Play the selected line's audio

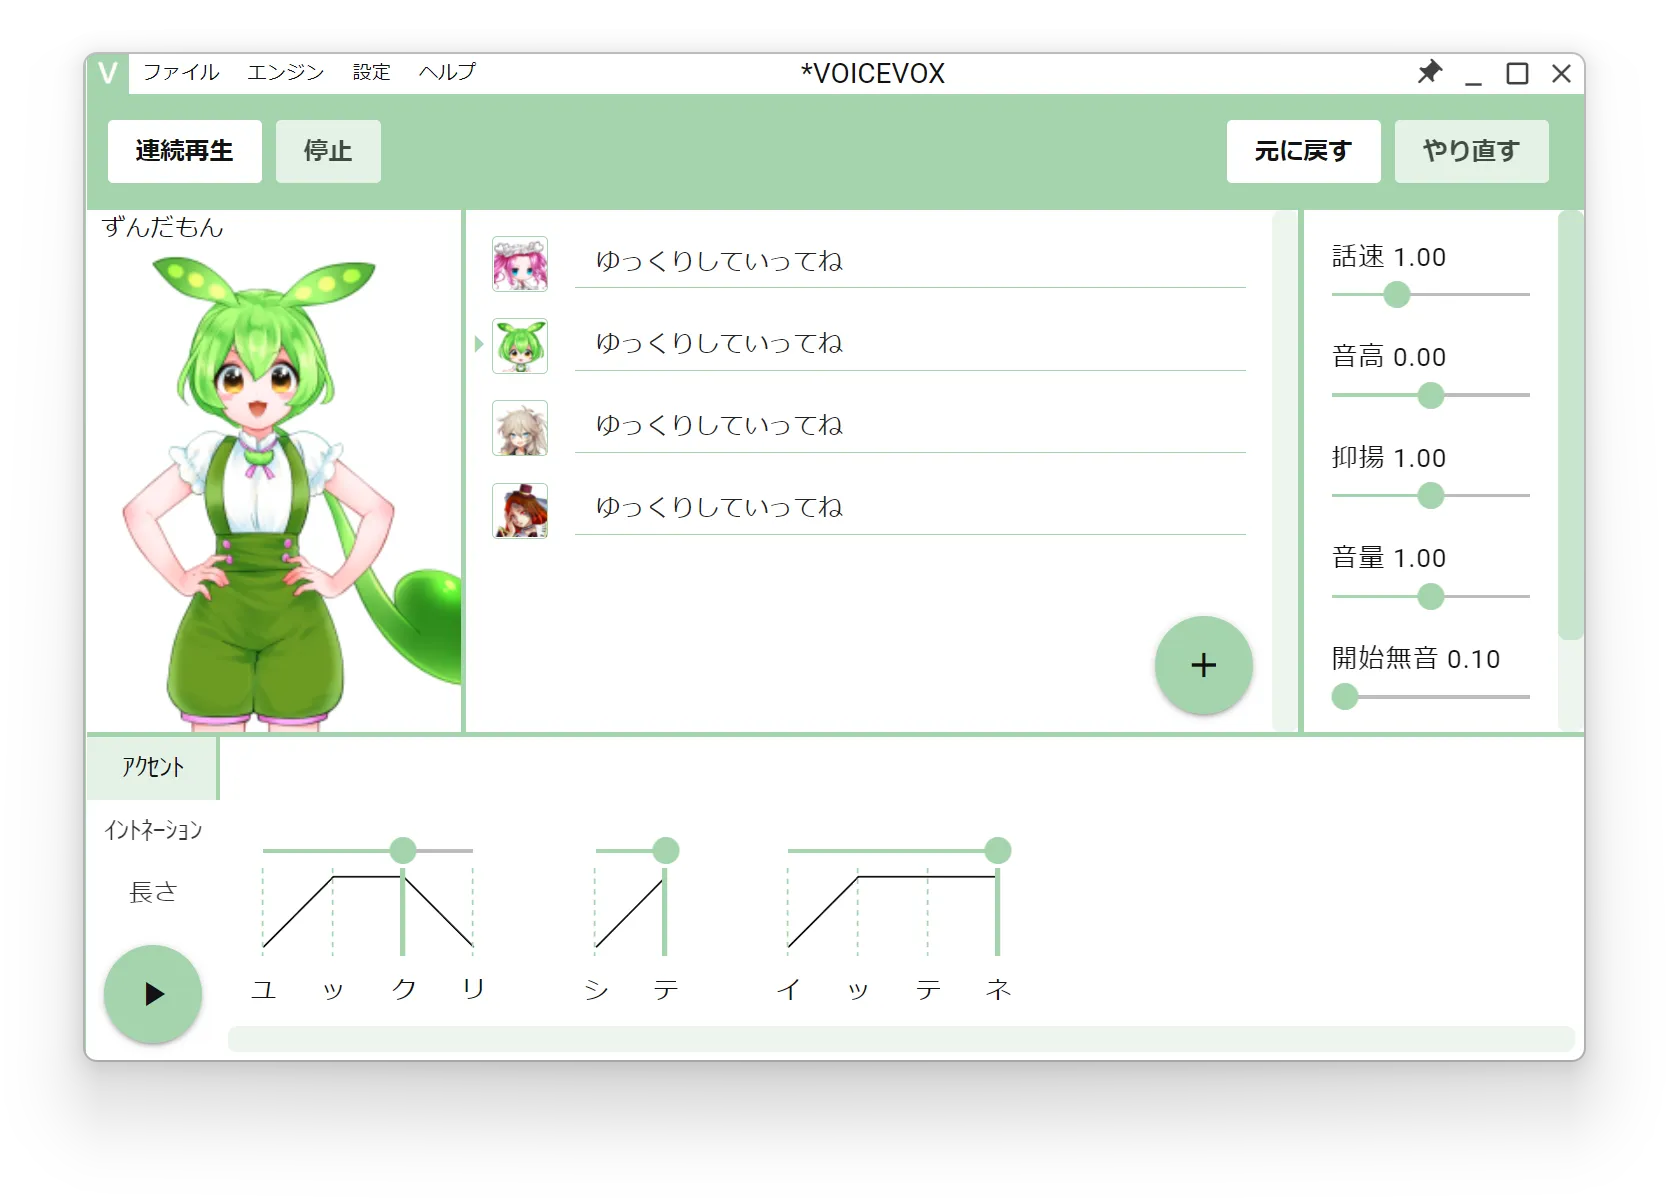tap(153, 994)
